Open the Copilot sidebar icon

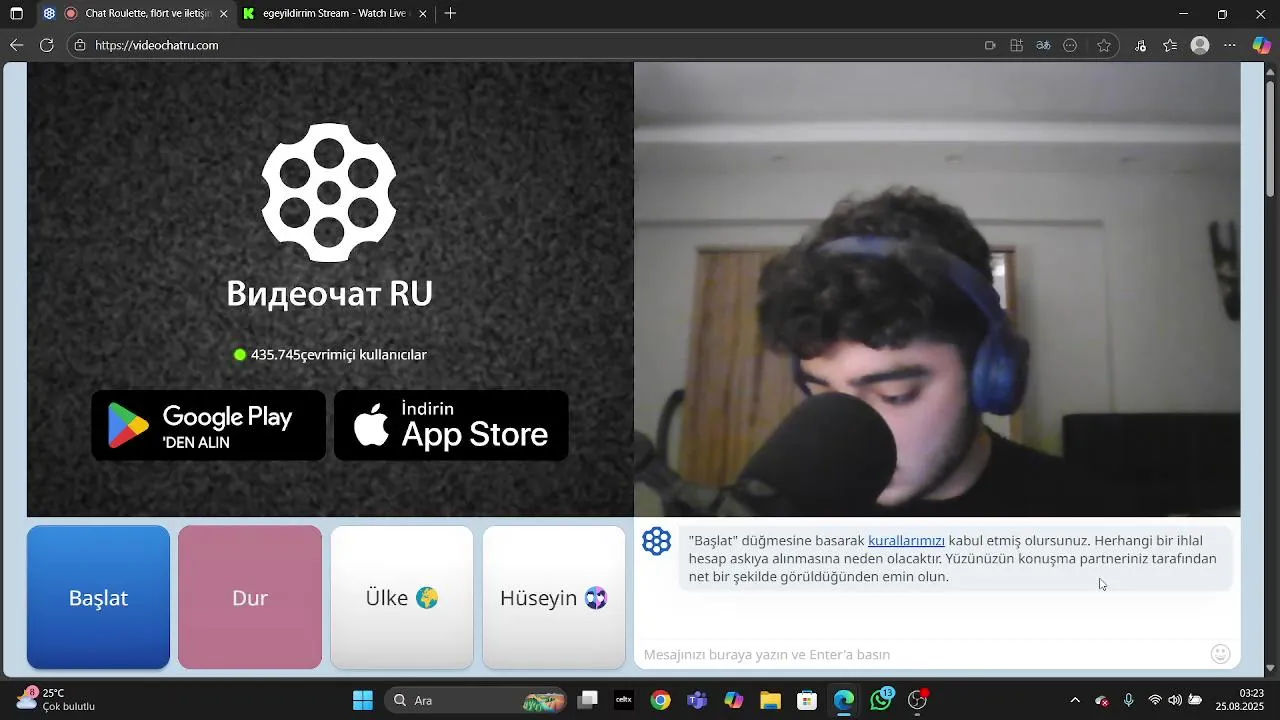(1262, 45)
